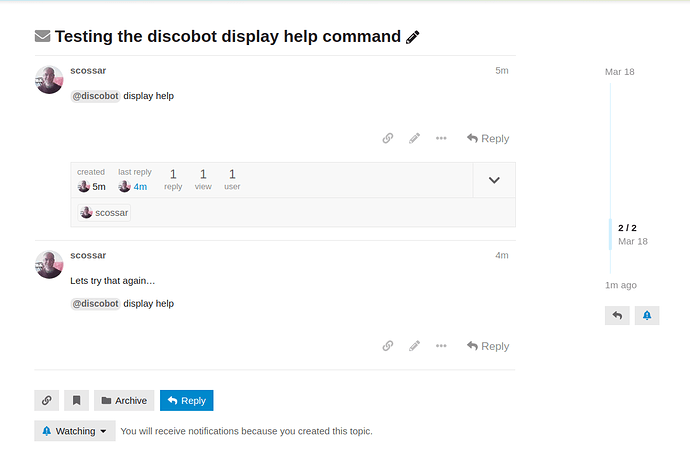Image resolution: width=690 pixels, height=468 pixels.
Task: Click the '1 reply' count in the topic map
Action: tap(173, 179)
